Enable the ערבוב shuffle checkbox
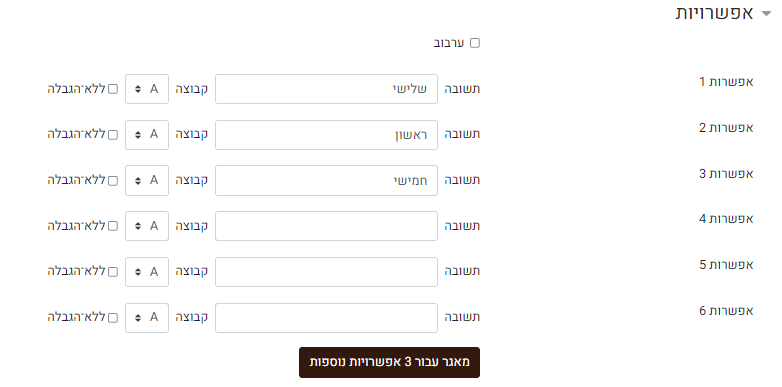The image size is (782, 387). pos(475,43)
